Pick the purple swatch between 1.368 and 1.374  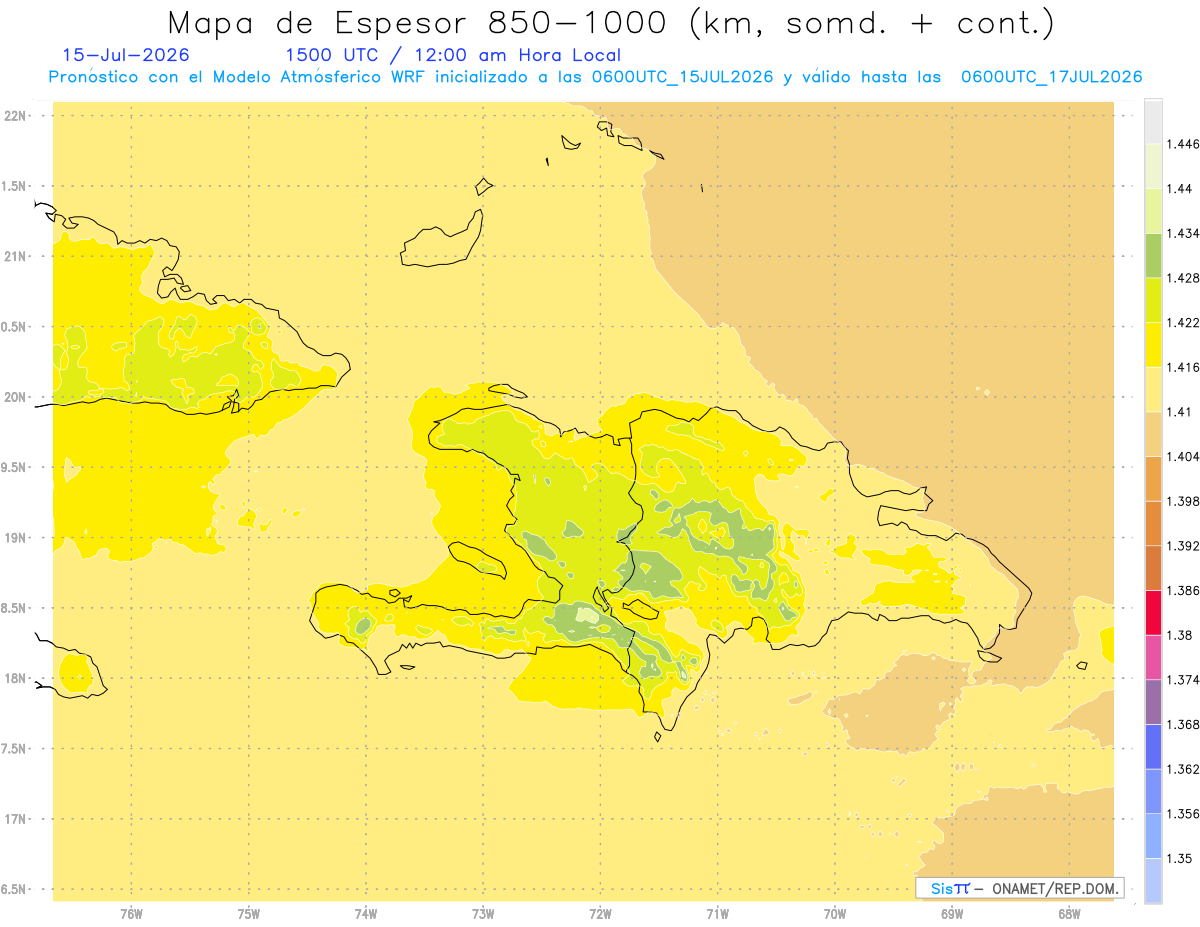(x=1153, y=702)
